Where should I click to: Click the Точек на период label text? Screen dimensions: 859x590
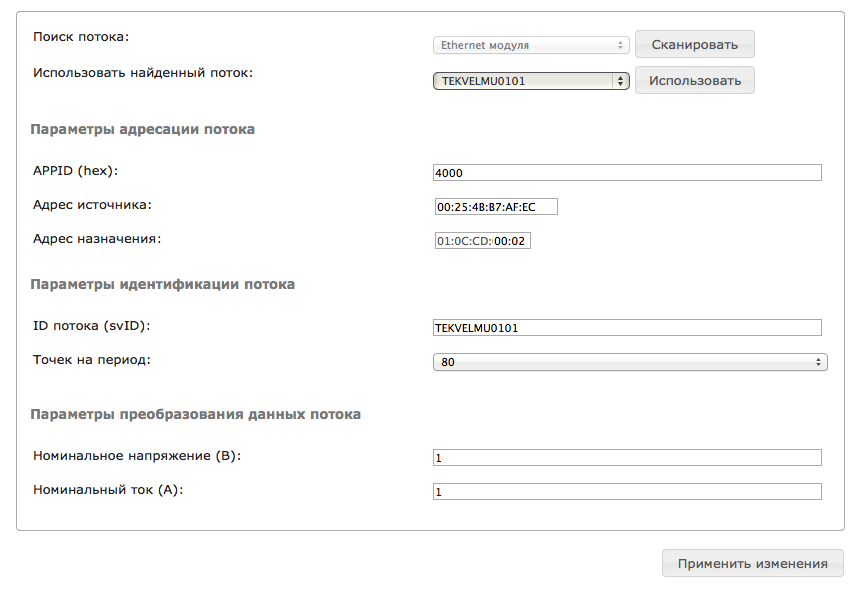(x=91, y=360)
